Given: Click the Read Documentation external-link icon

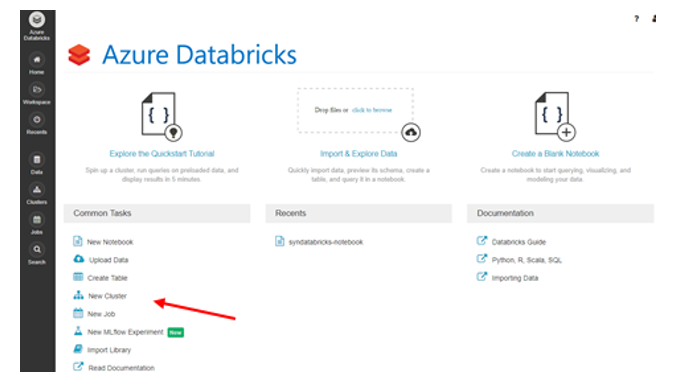Looking at the screenshot, I should [x=78, y=367].
